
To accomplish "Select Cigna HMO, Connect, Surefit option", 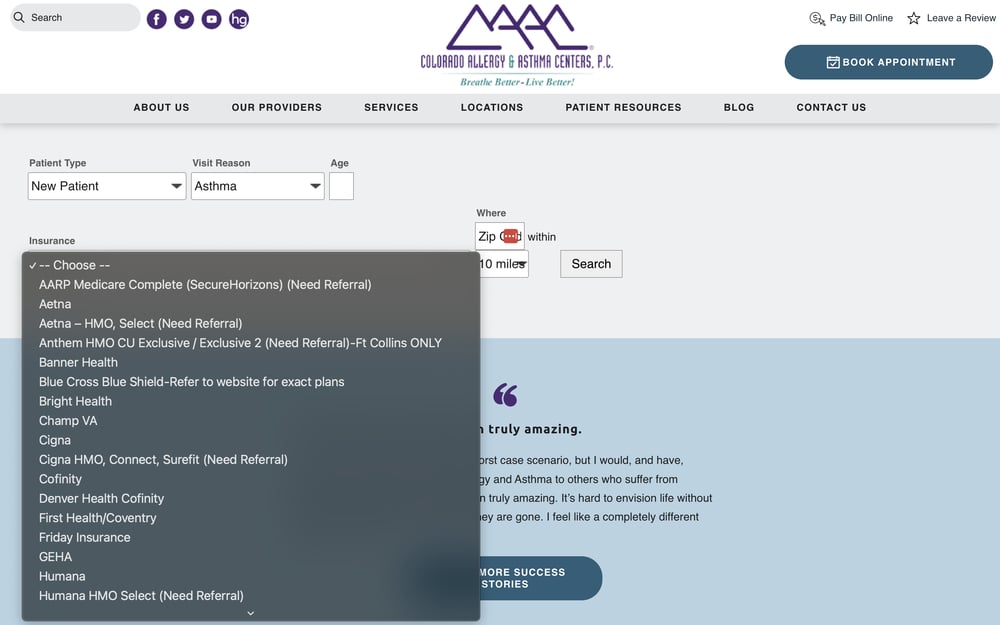I will (251, 460).
